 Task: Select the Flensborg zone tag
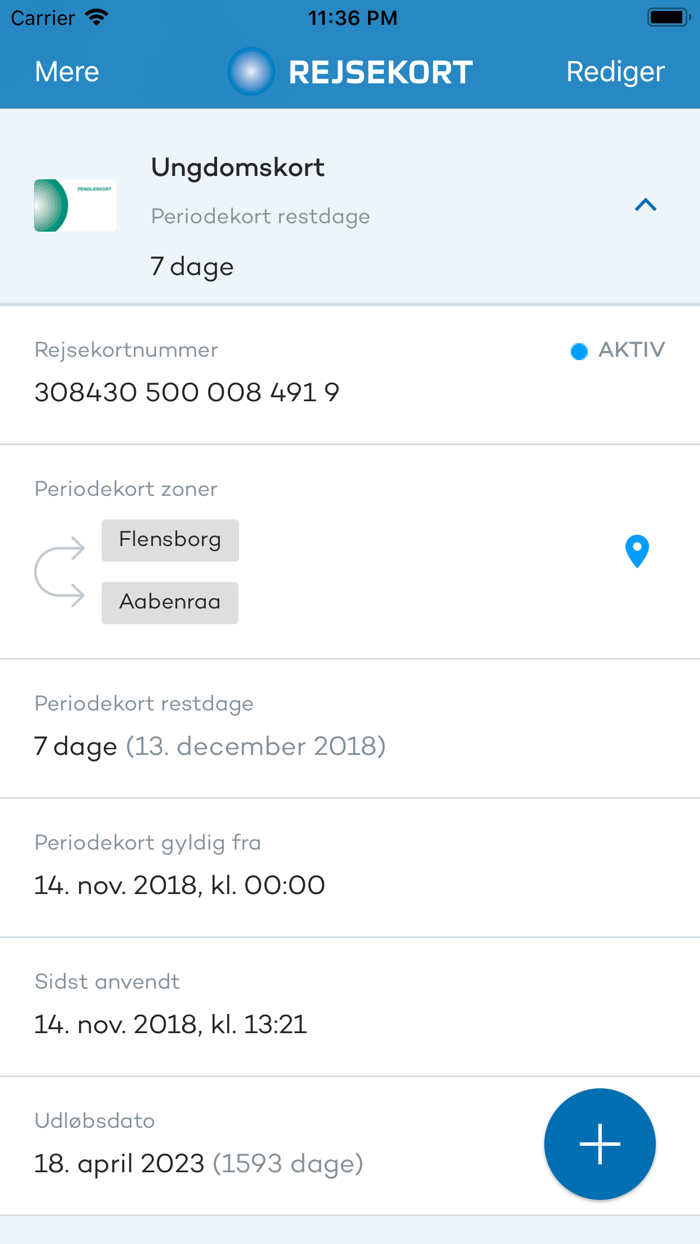[170, 539]
